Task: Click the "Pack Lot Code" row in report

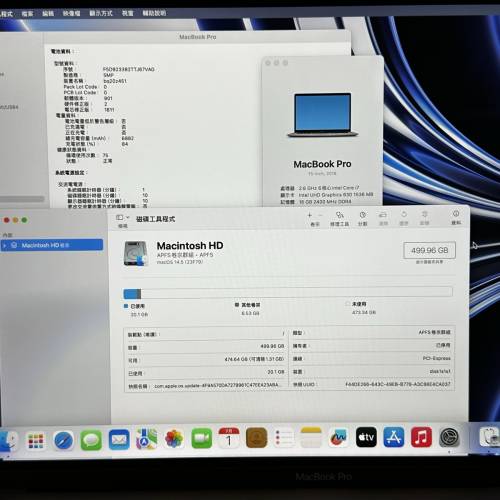Action: click(x=85, y=87)
